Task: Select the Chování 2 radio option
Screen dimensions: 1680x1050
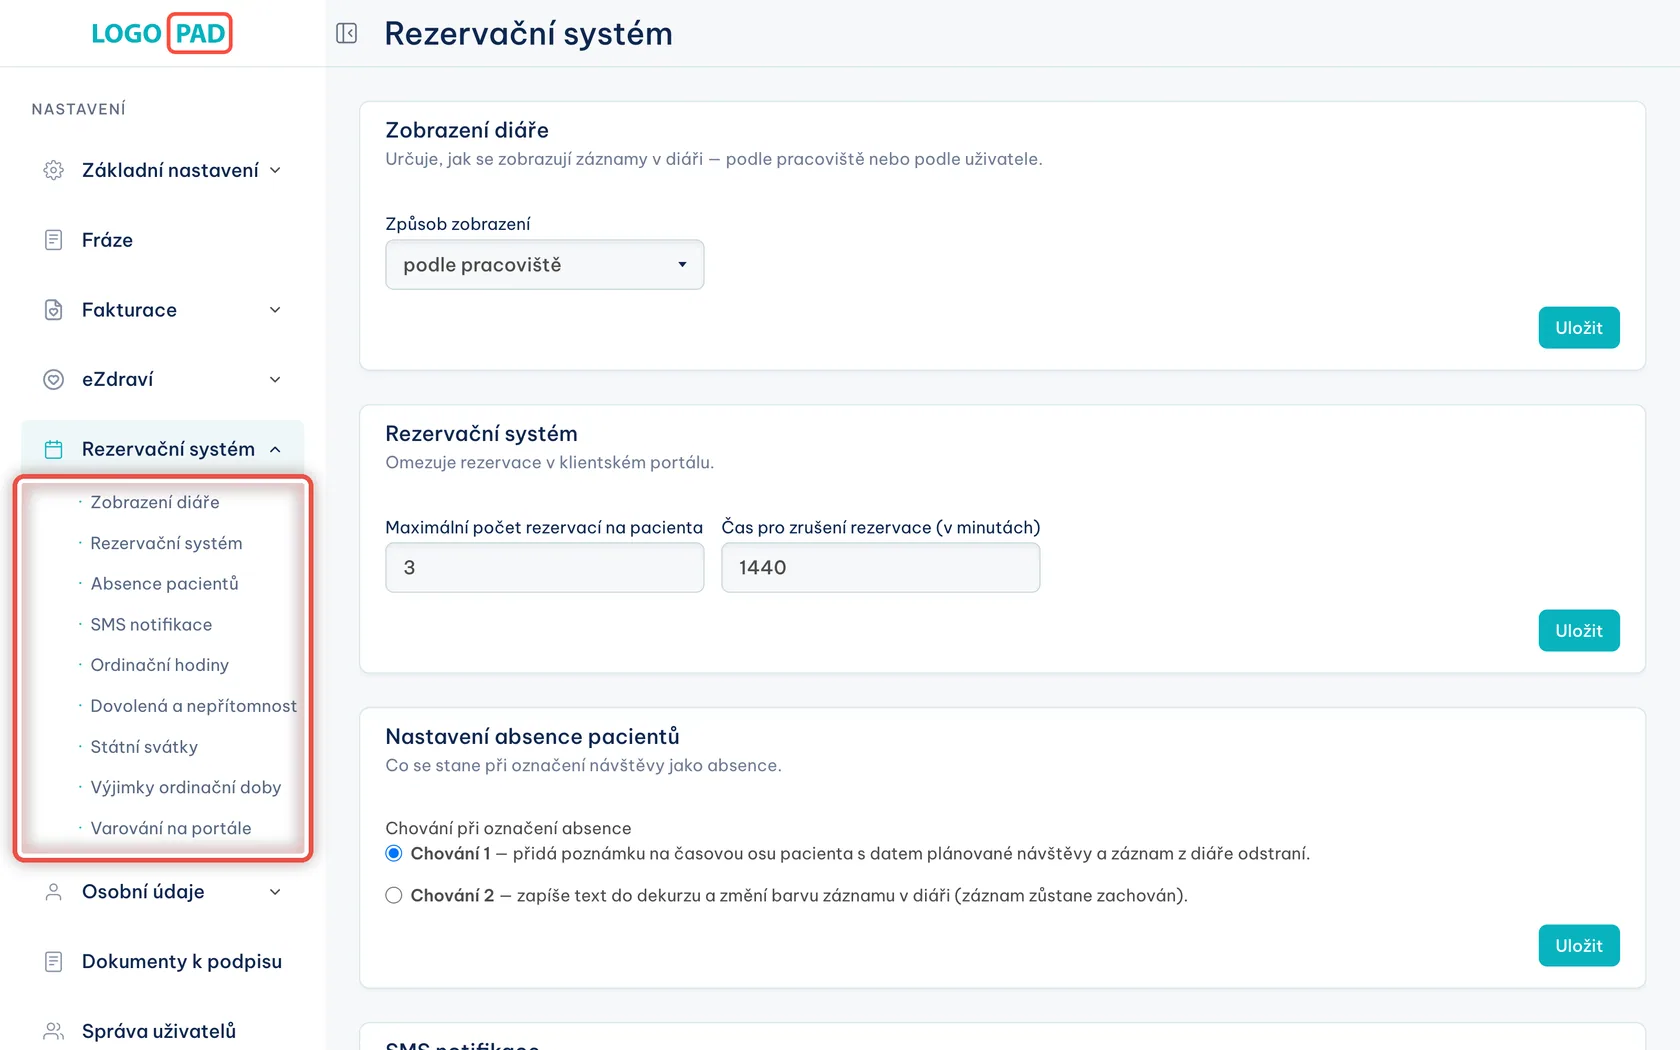Action: [394, 895]
